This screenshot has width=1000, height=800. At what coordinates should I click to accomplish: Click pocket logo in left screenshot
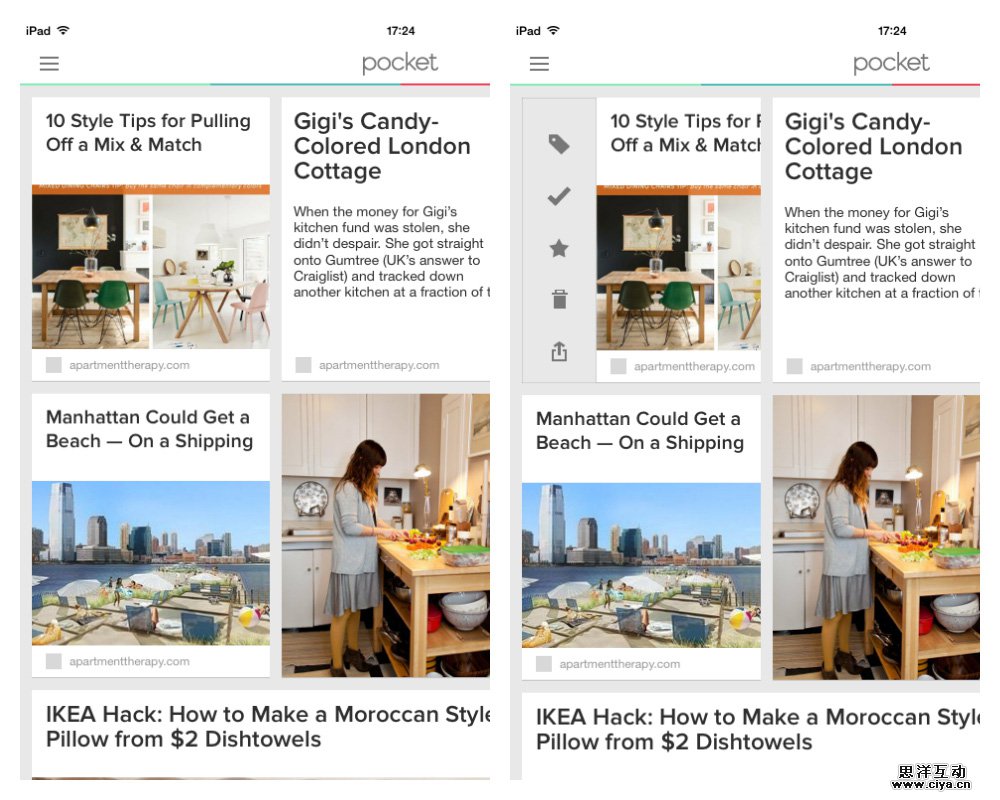(399, 63)
